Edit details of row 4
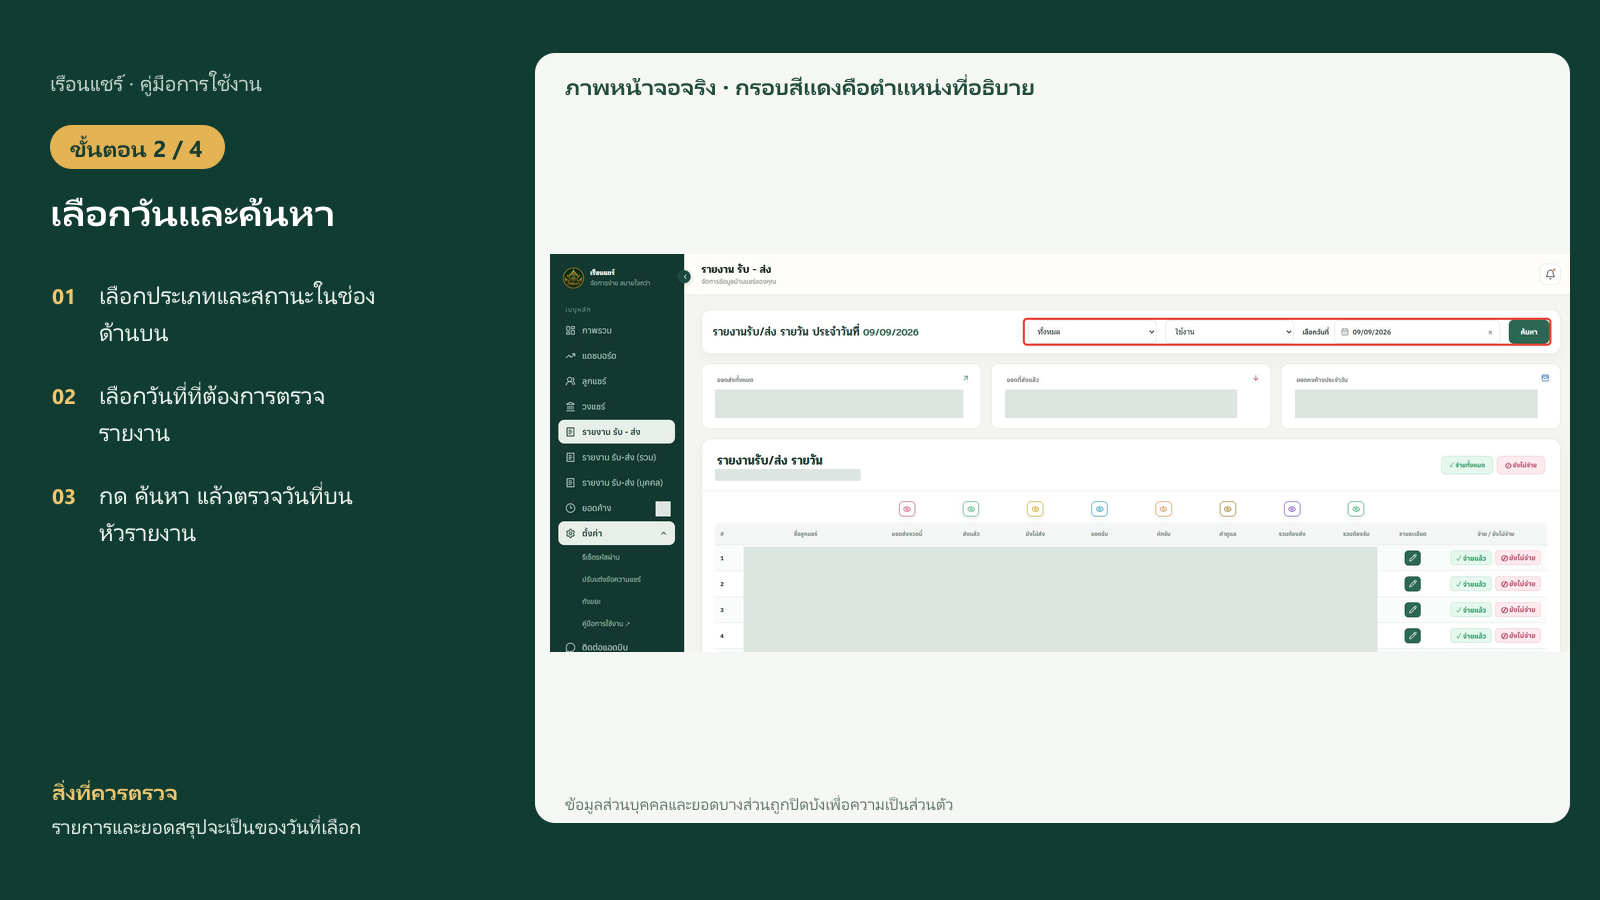 pos(1412,636)
